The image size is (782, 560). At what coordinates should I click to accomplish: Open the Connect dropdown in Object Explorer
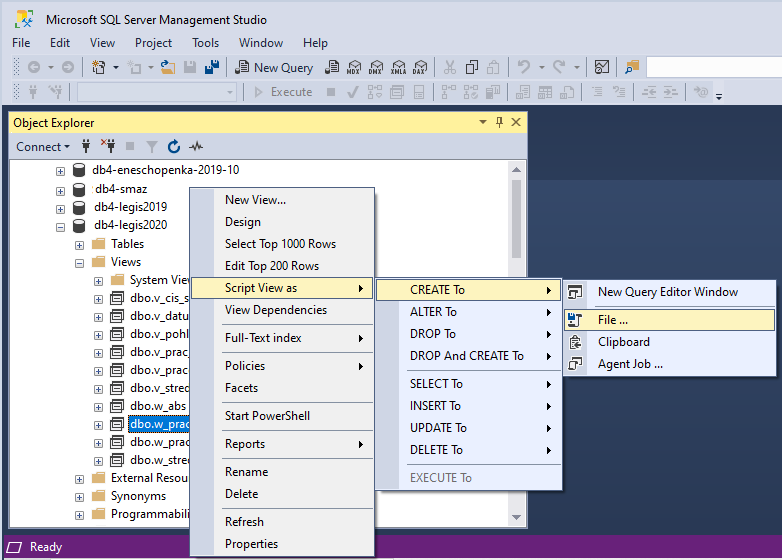click(43, 147)
